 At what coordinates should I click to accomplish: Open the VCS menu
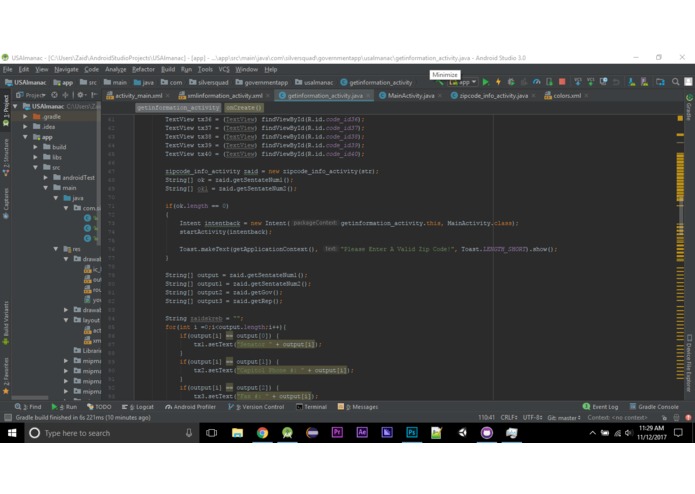(224, 70)
